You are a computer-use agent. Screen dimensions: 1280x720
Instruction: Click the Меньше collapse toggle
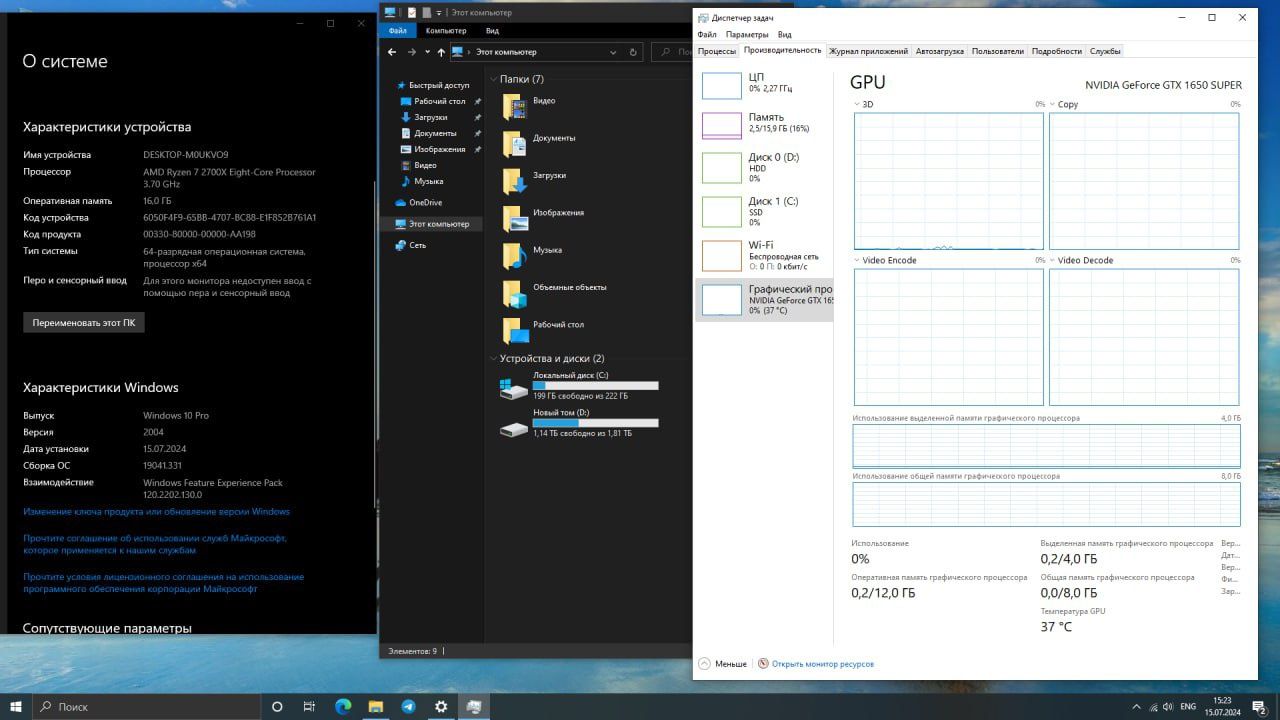722,664
